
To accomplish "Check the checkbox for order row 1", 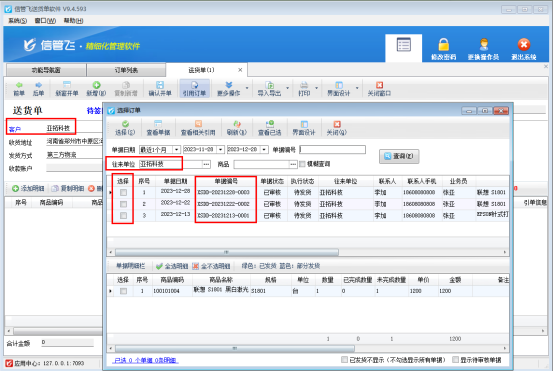I will coord(123,193).
